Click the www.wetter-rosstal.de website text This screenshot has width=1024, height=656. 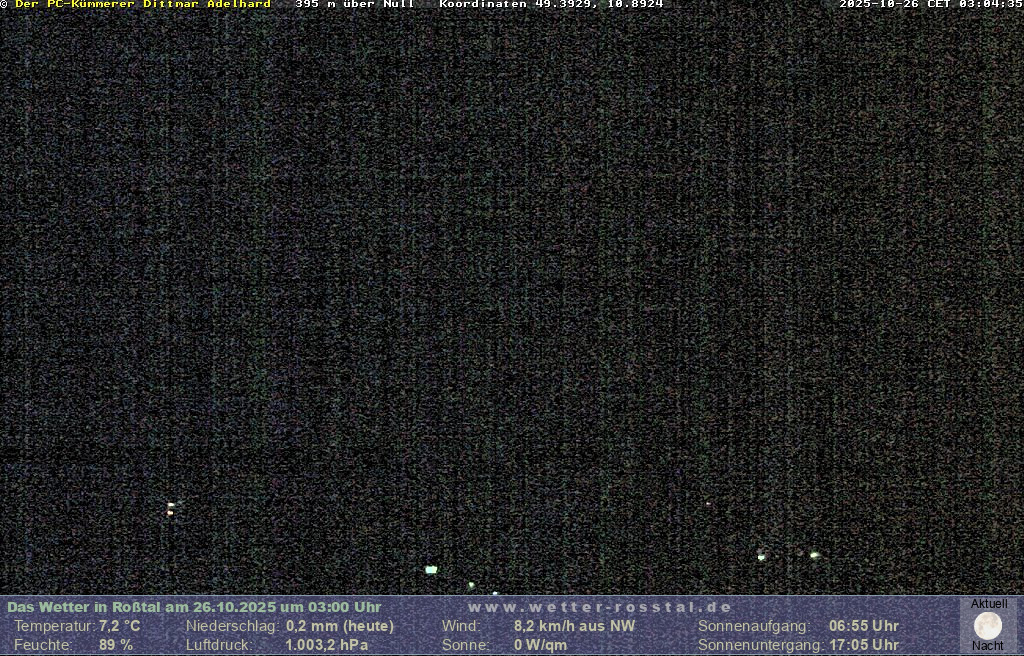[x=600, y=607]
